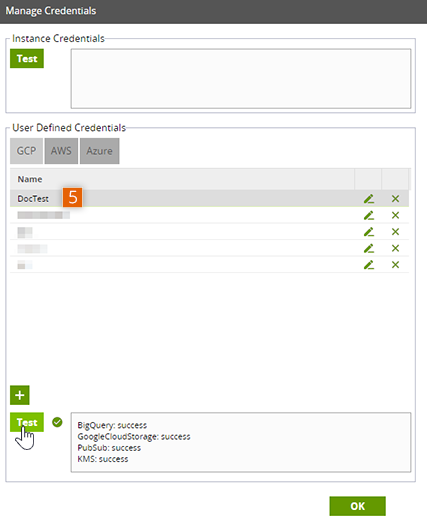Click the delete X in the third credential row
The height and width of the screenshot is (522, 427).
395,232
